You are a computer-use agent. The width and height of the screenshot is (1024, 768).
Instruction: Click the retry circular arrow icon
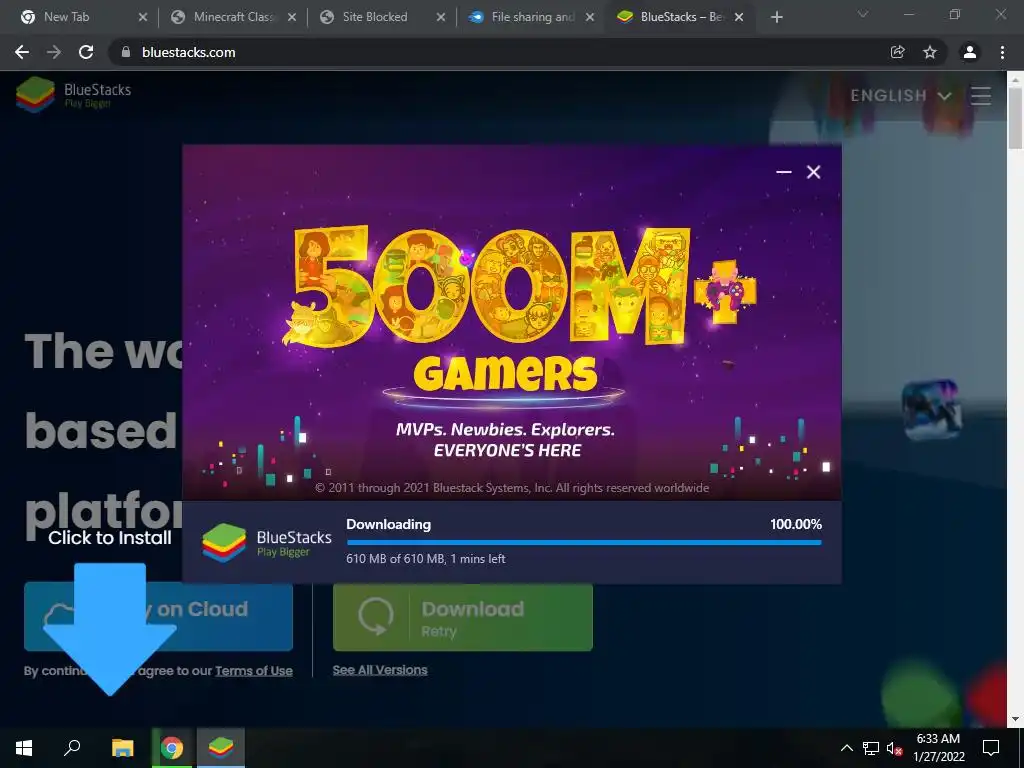[376, 616]
